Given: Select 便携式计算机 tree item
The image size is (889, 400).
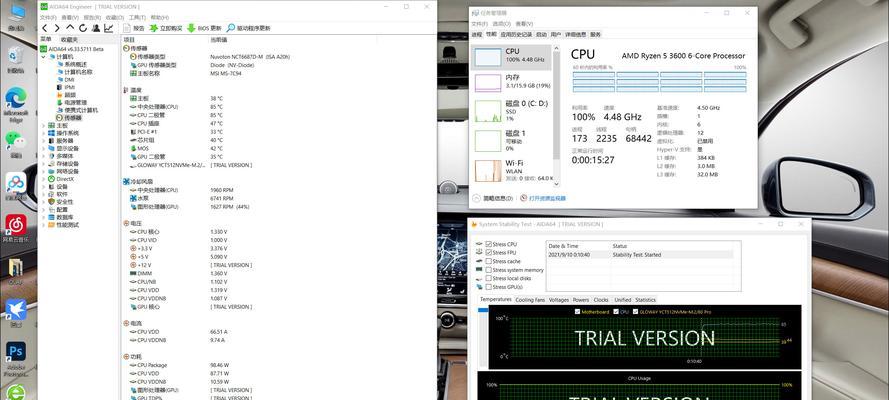Looking at the screenshot, I should [x=77, y=110].
